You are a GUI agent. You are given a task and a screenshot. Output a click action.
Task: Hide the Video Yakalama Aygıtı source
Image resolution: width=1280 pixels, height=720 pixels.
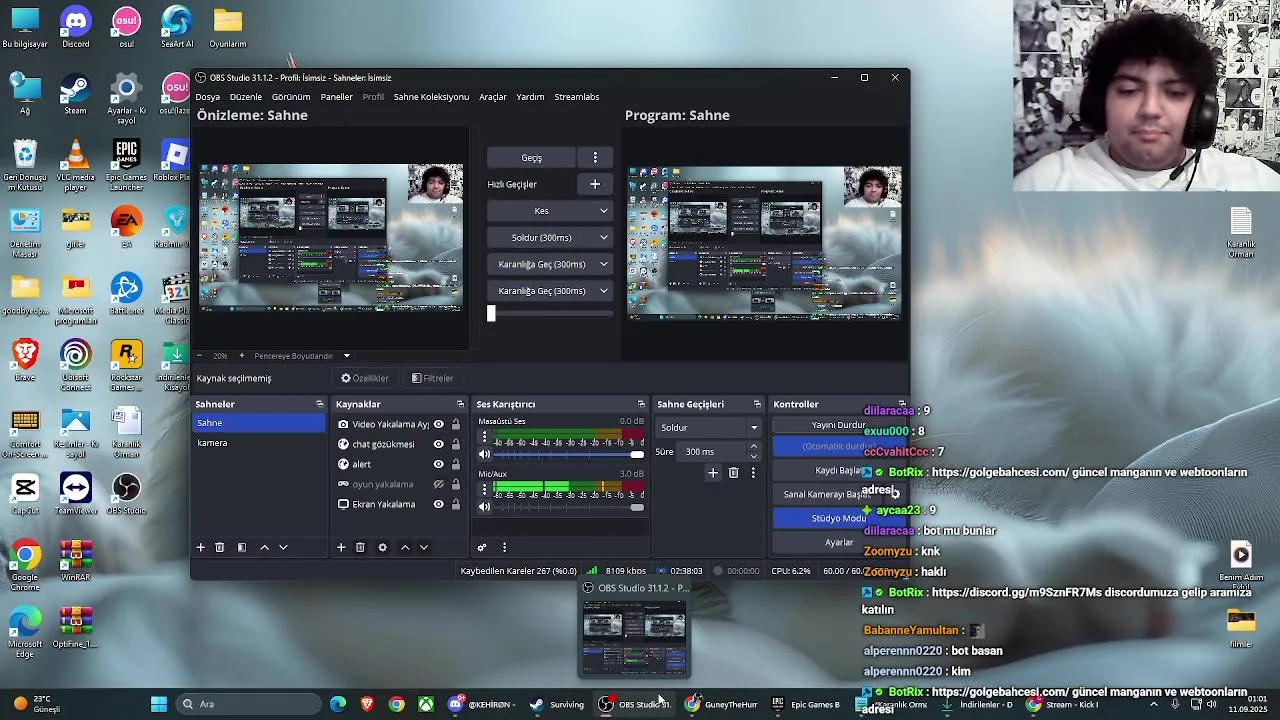click(438, 424)
